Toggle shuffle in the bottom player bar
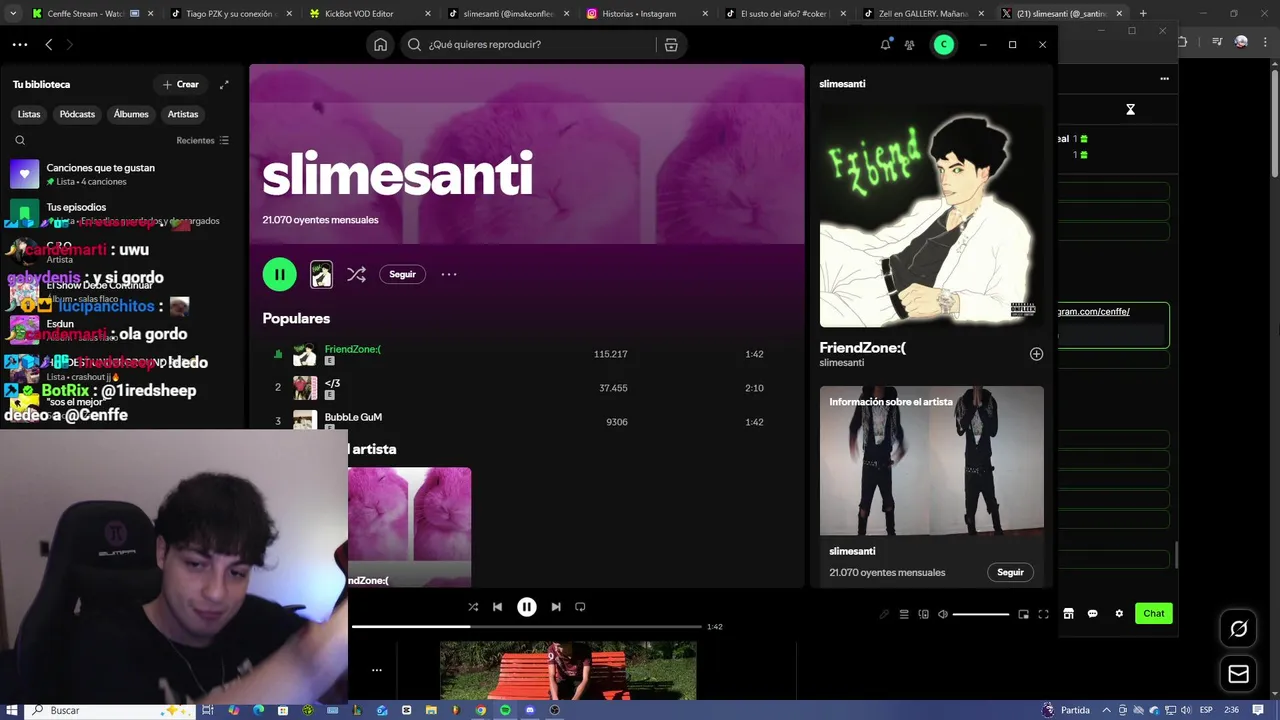 pos(473,606)
